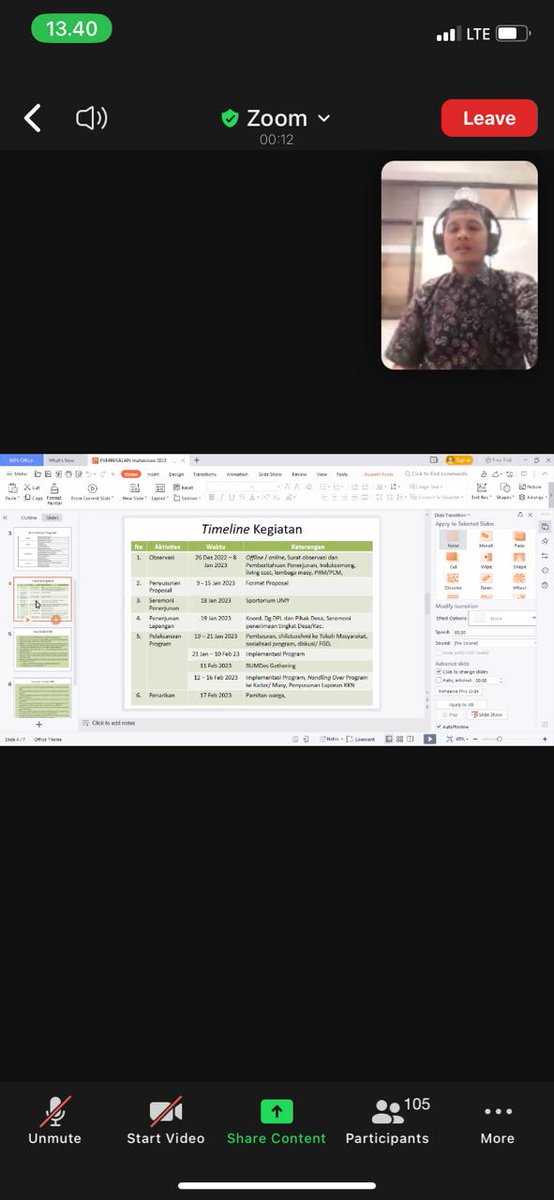Click the Format Painter icon
554x1200 pixels.
click(54, 487)
